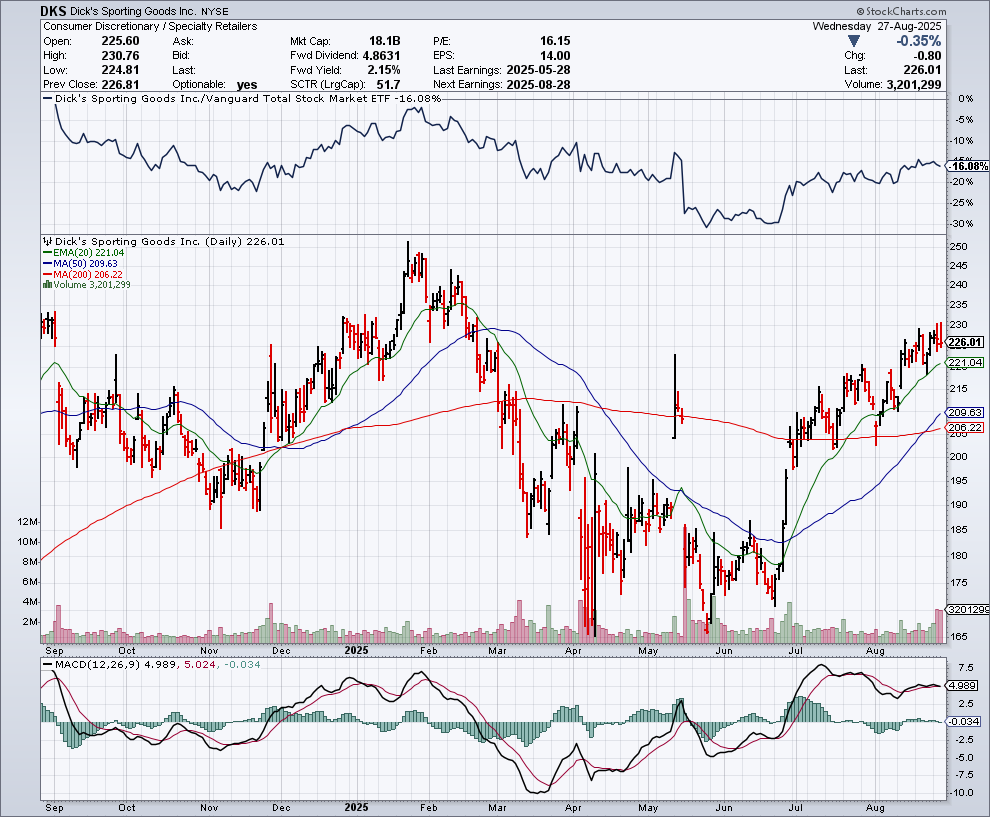Click the 4.989 tag on the MACD right axis
990x817 pixels.
tap(963, 686)
